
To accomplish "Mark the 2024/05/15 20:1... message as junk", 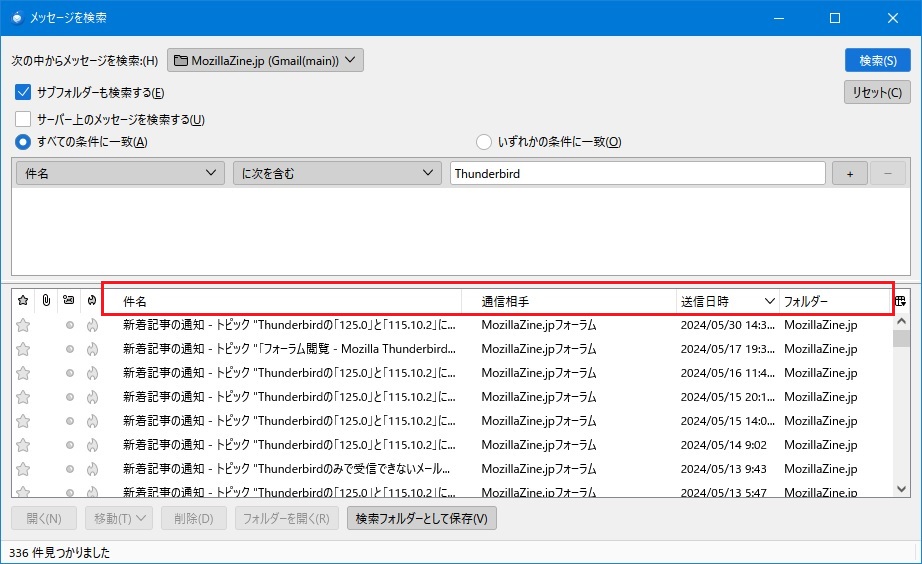I will point(92,397).
